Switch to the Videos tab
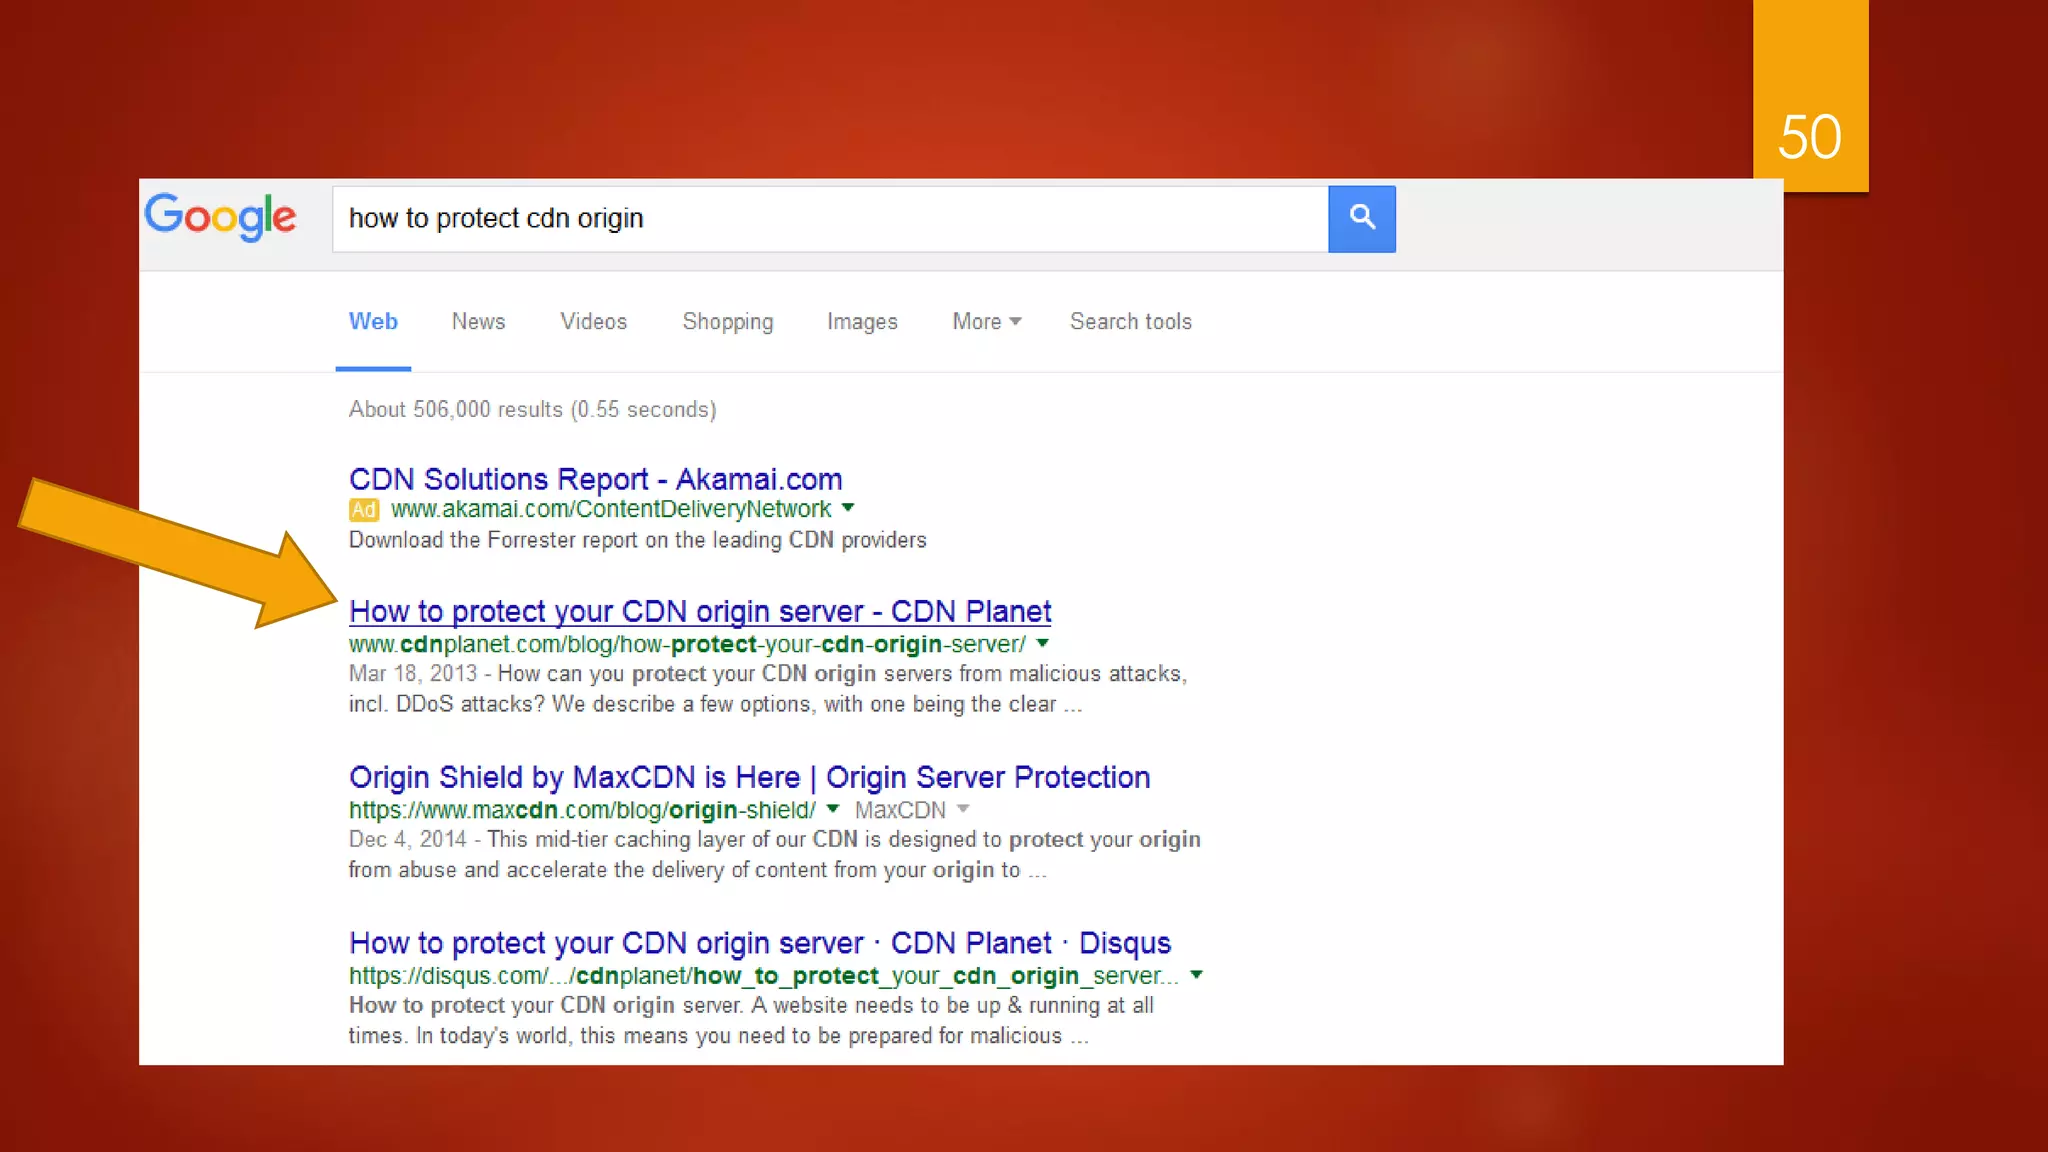The height and width of the screenshot is (1152, 2048). pos(593,322)
